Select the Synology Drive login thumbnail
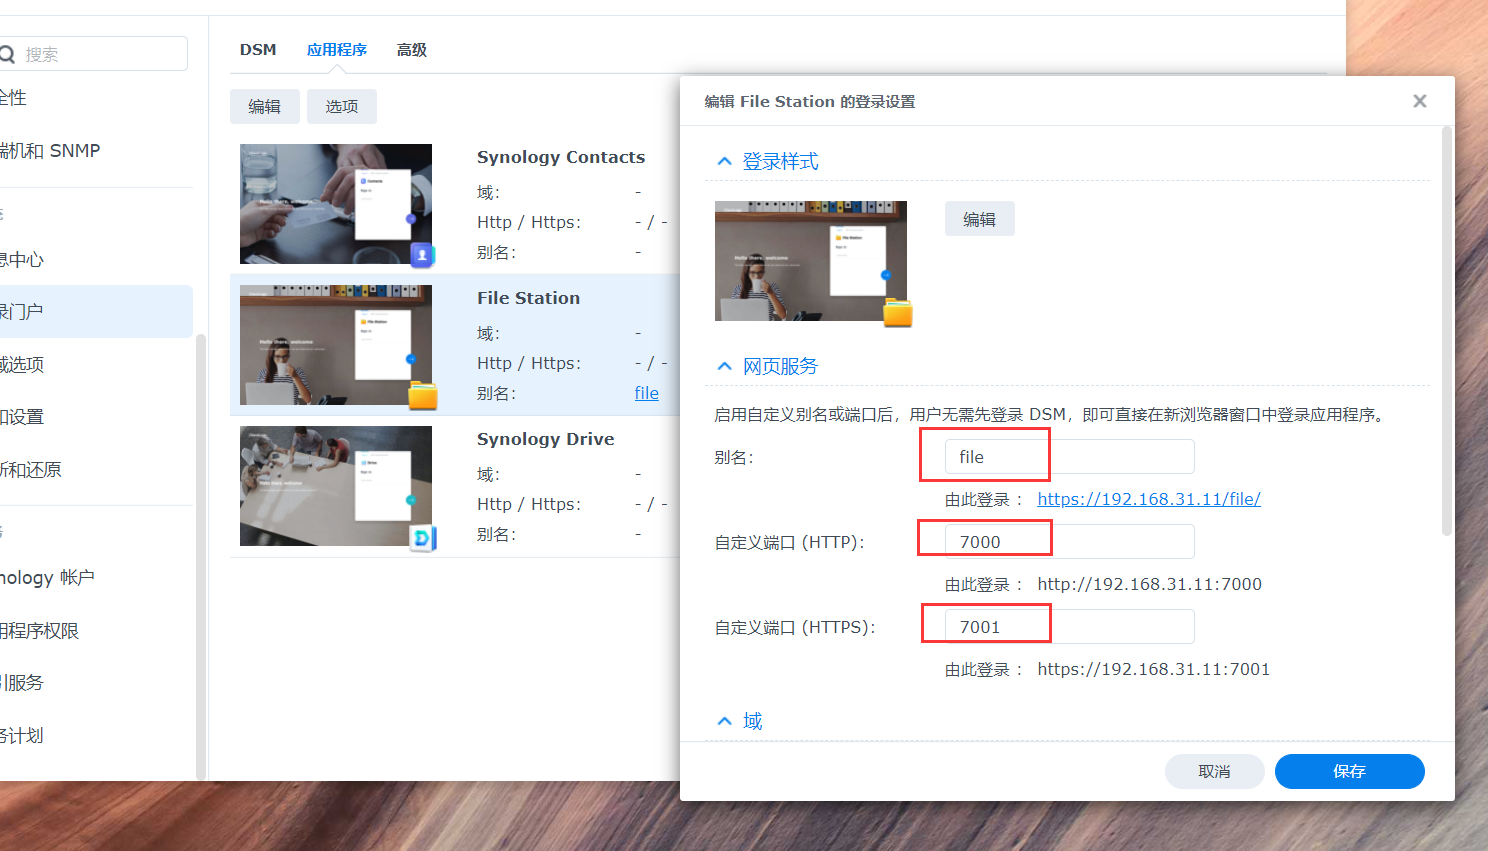 tap(336, 486)
